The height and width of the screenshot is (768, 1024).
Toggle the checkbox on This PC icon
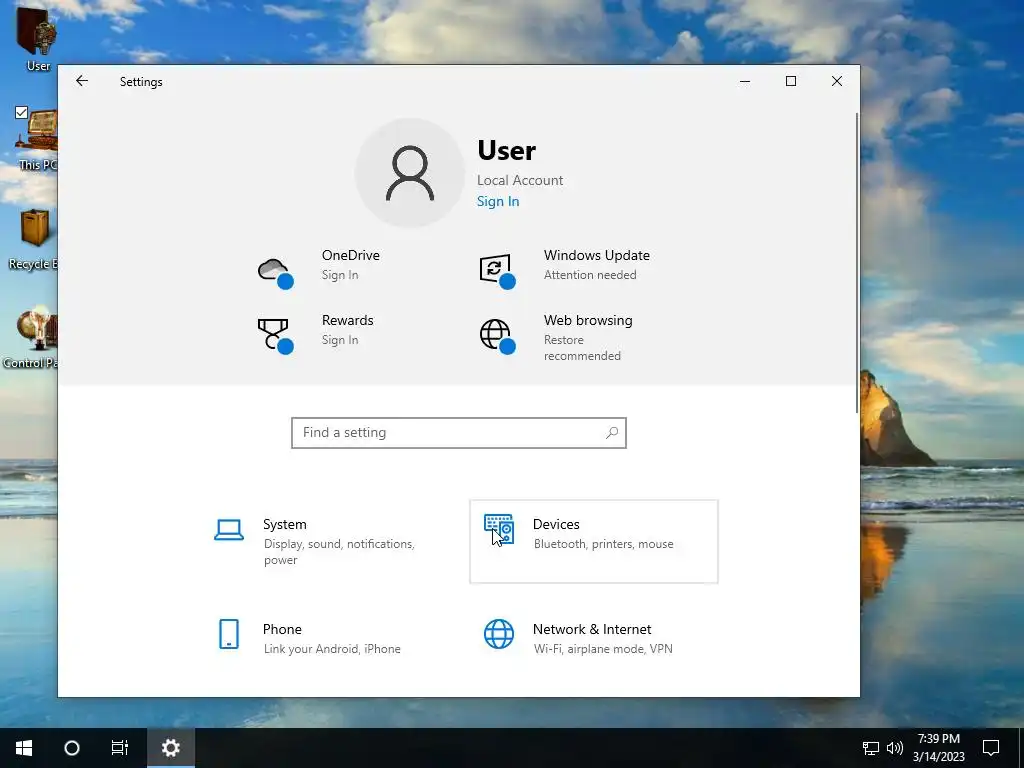(22, 112)
